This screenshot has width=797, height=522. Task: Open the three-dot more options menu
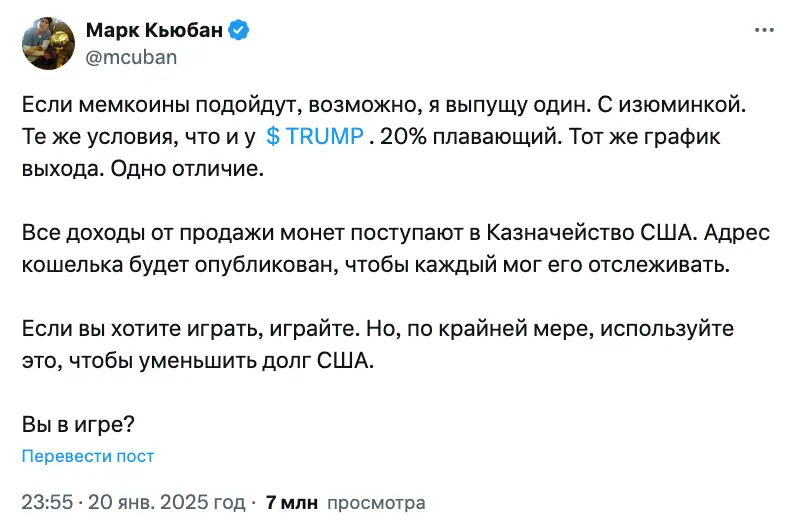point(763,31)
